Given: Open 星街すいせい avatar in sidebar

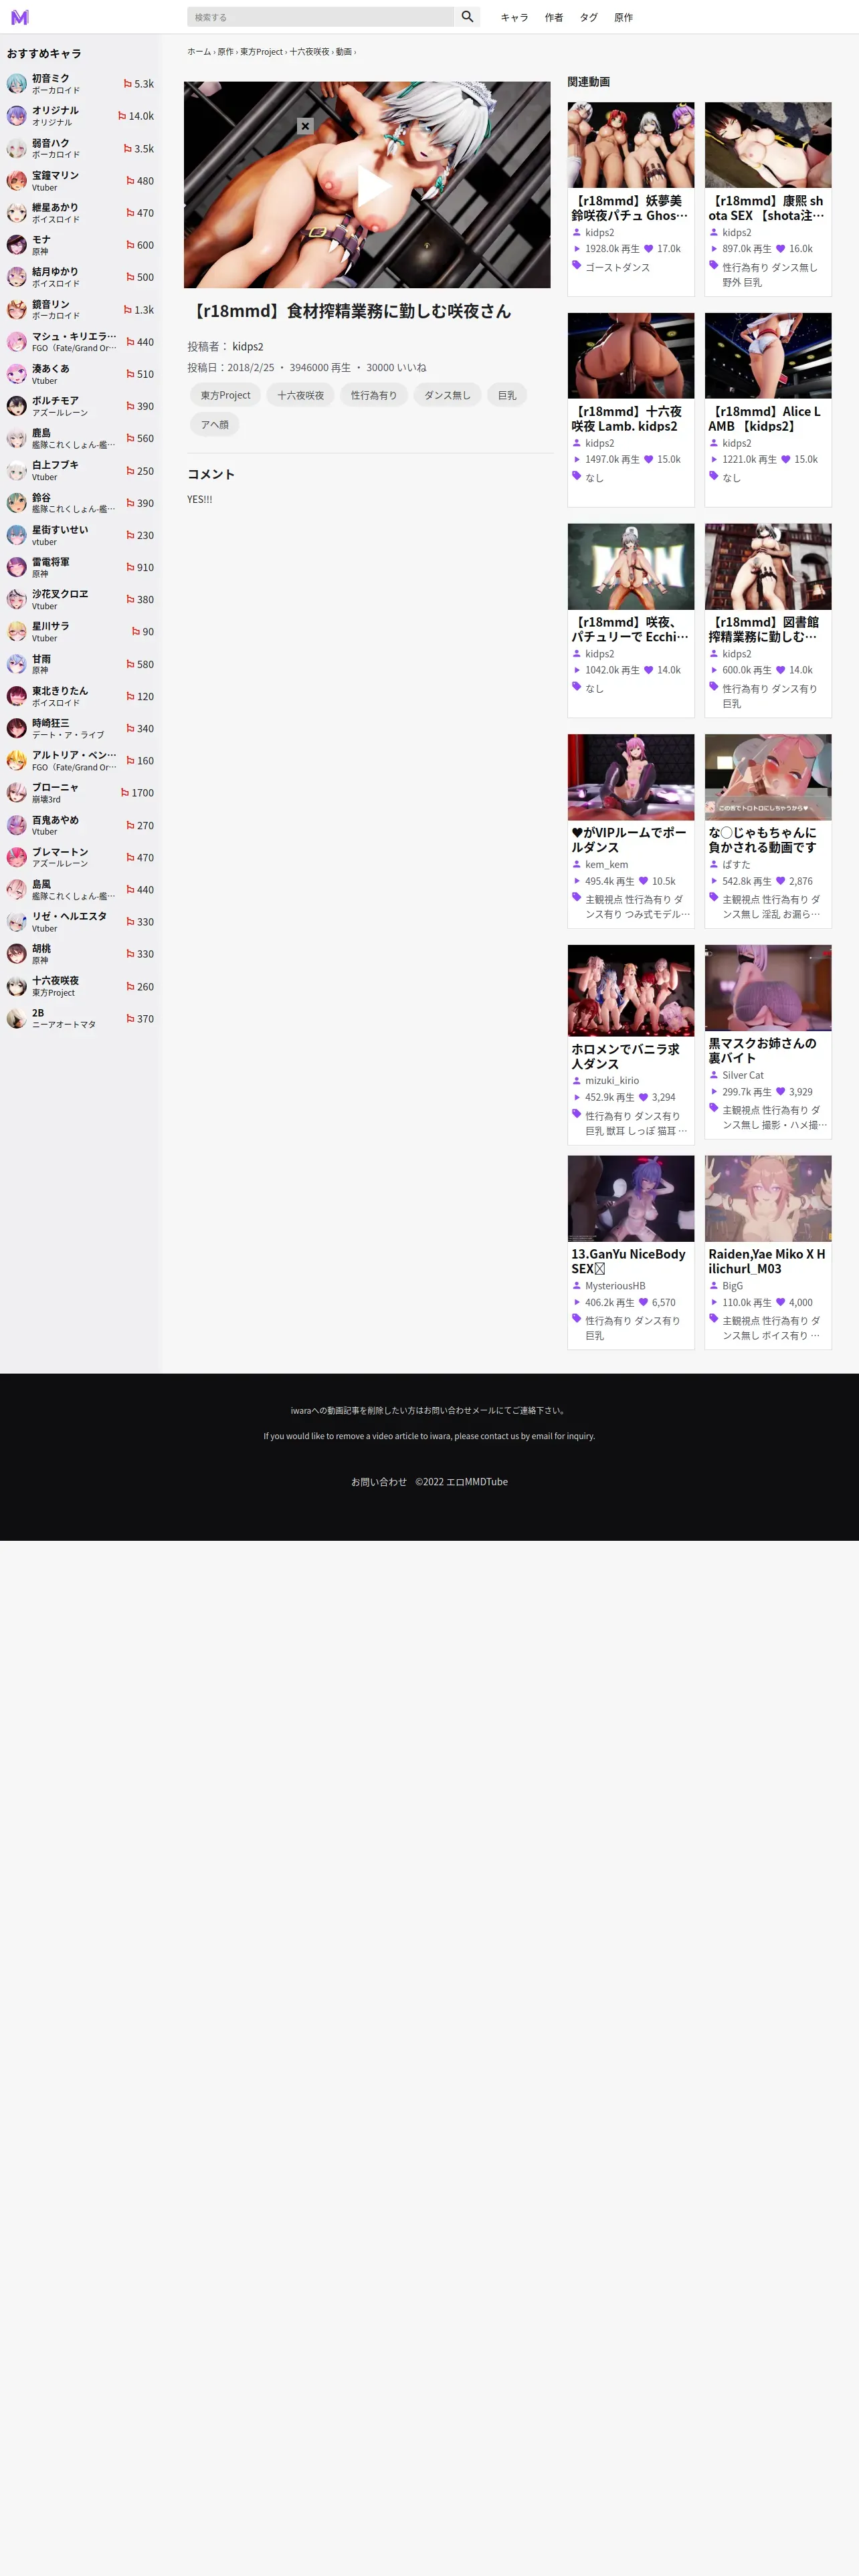Looking at the screenshot, I should tap(17, 535).
